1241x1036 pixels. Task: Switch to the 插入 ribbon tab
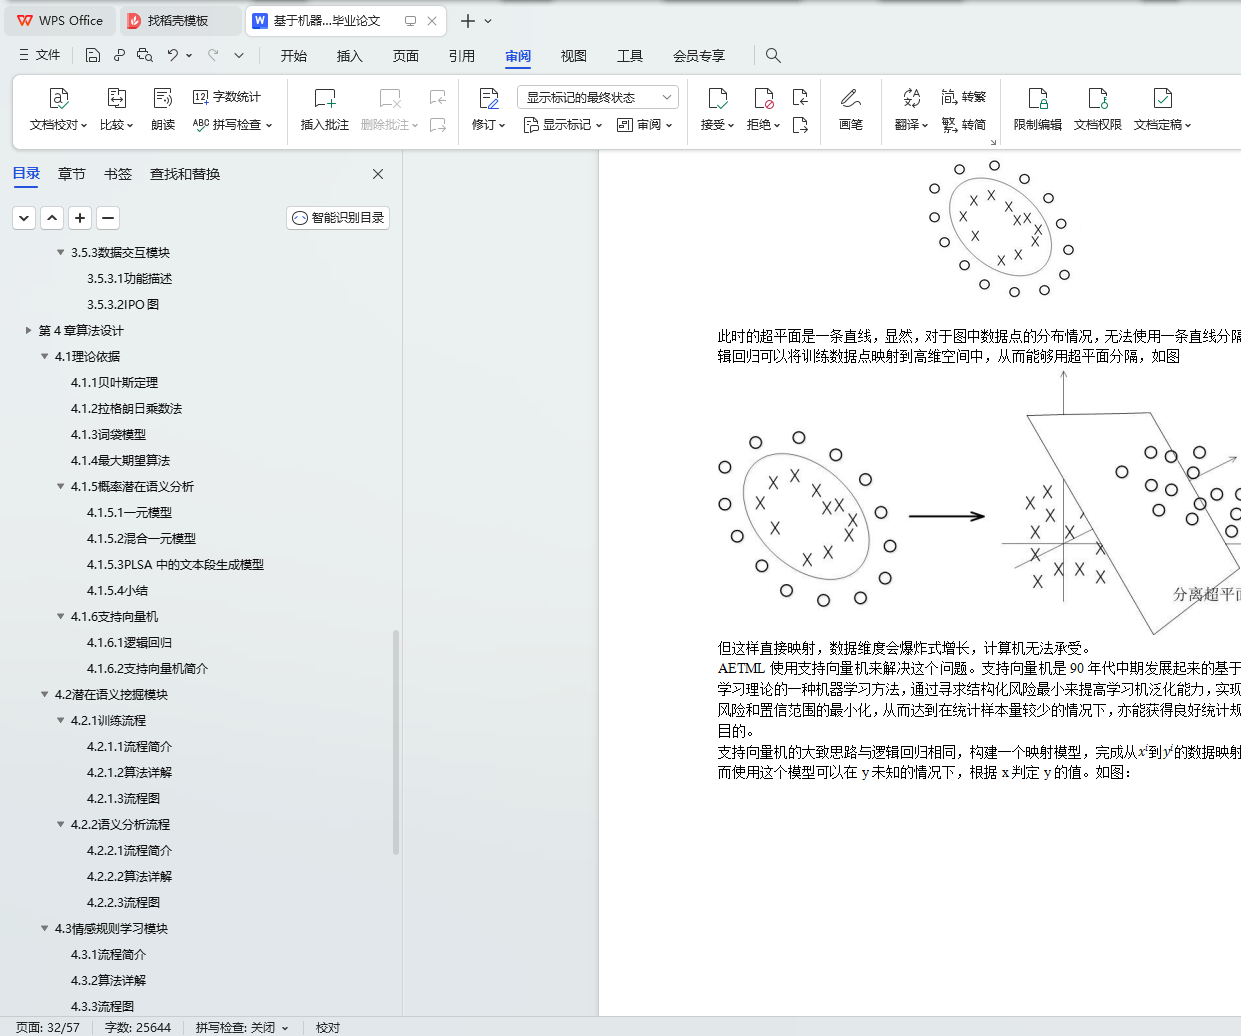(x=350, y=56)
